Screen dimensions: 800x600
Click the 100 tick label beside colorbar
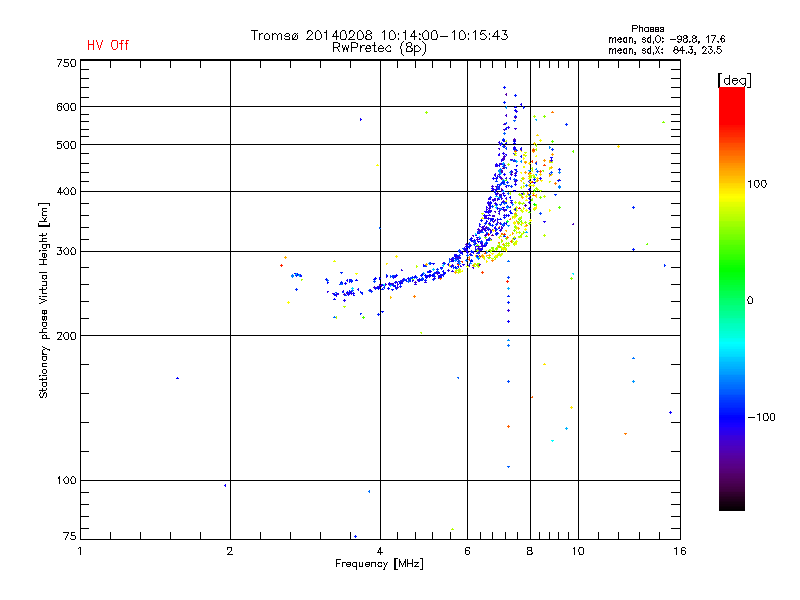(x=759, y=185)
